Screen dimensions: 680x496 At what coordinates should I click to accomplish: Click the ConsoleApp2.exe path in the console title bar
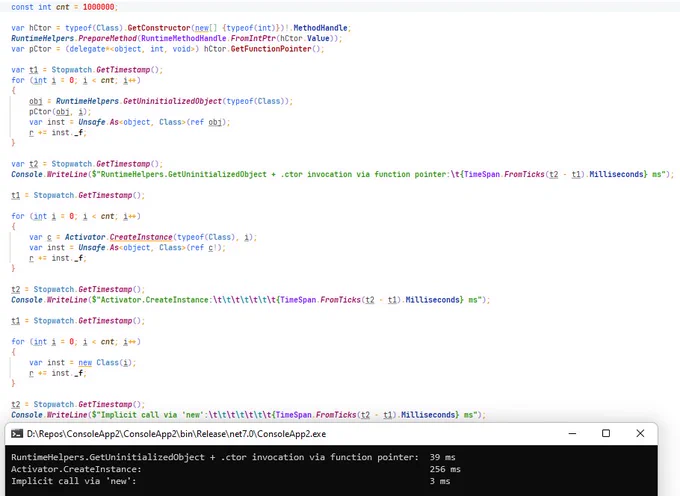pyautogui.click(x=176, y=434)
